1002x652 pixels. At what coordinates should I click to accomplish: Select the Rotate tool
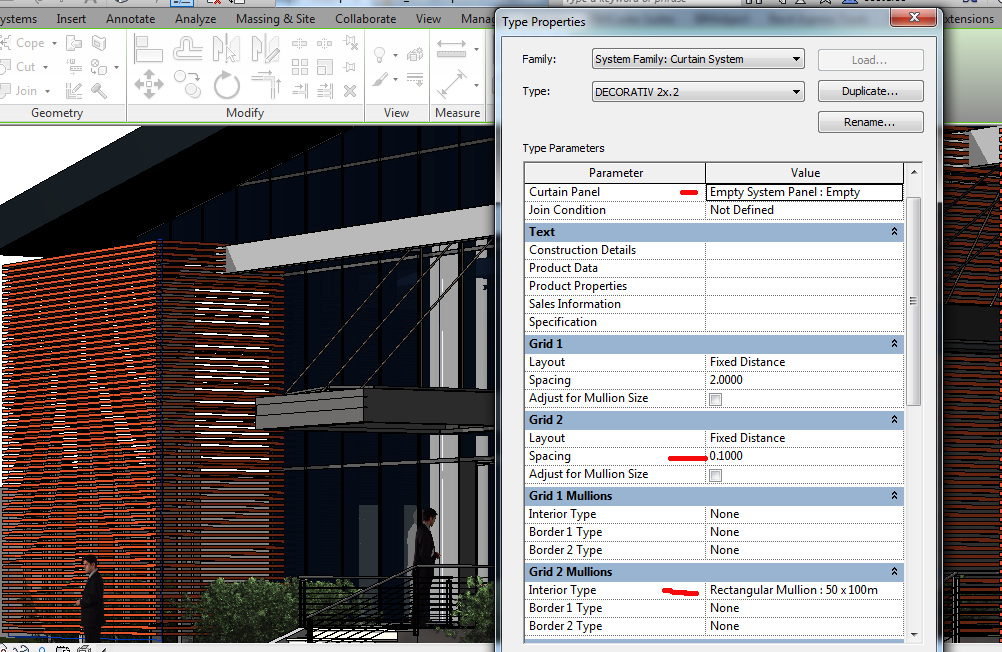pos(226,84)
